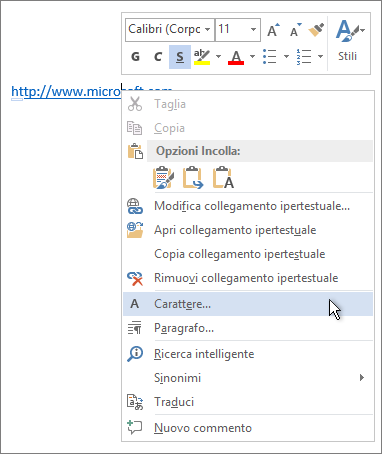The height and width of the screenshot is (454, 382).
Task: Click the Shrink Font icon
Action: click(295, 30)
